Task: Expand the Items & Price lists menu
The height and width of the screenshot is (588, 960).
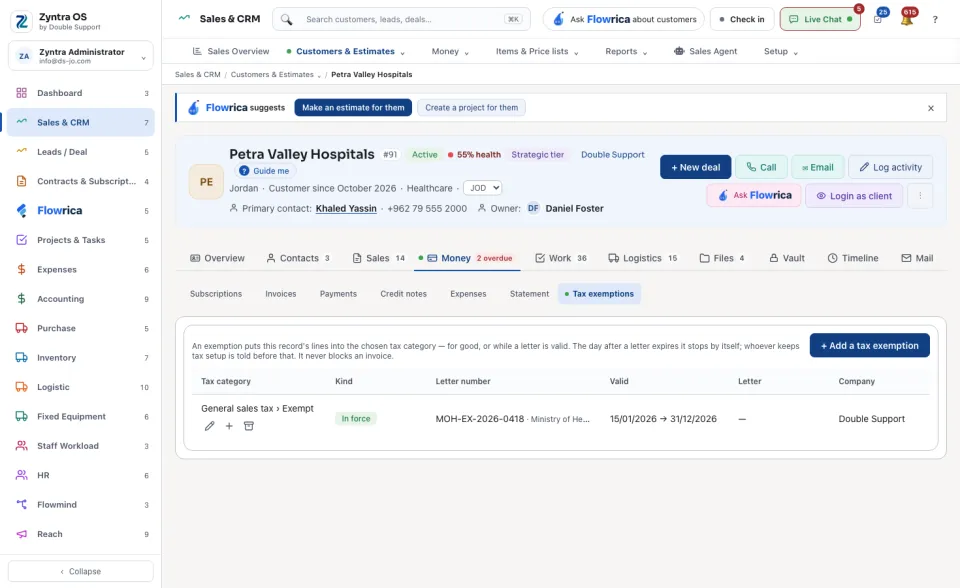Action: click(537, 51)
